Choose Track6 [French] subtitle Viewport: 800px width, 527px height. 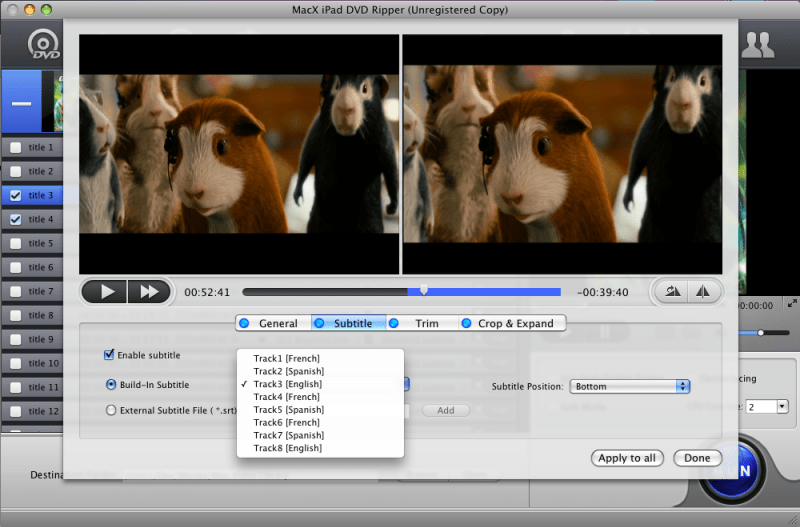pyautogui.click(x=320, y=422)
